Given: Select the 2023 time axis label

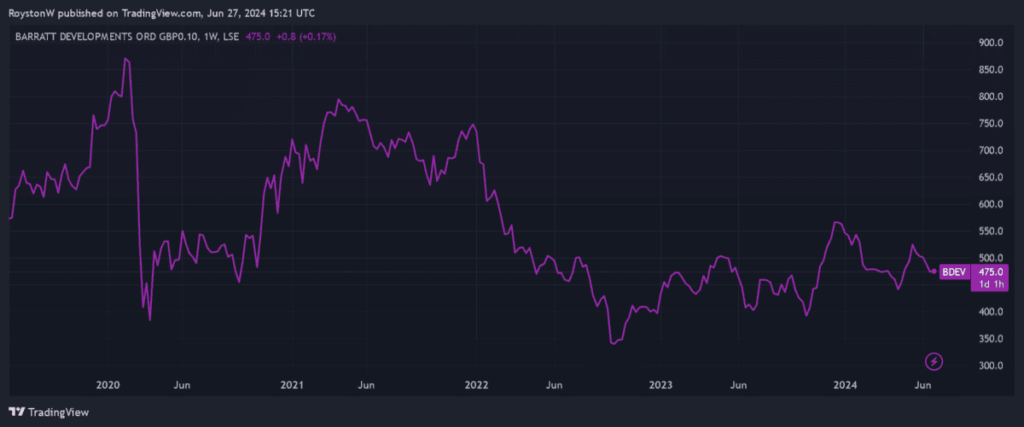Looking at the screenshot, I should coord(660,385).
